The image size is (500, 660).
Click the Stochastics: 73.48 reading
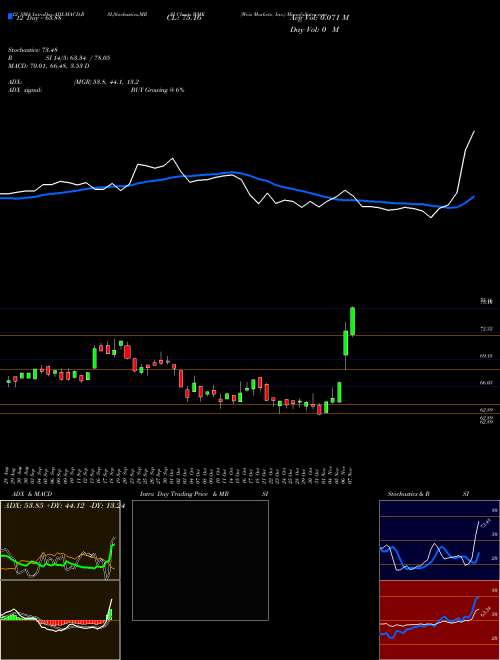click(32, 50)
